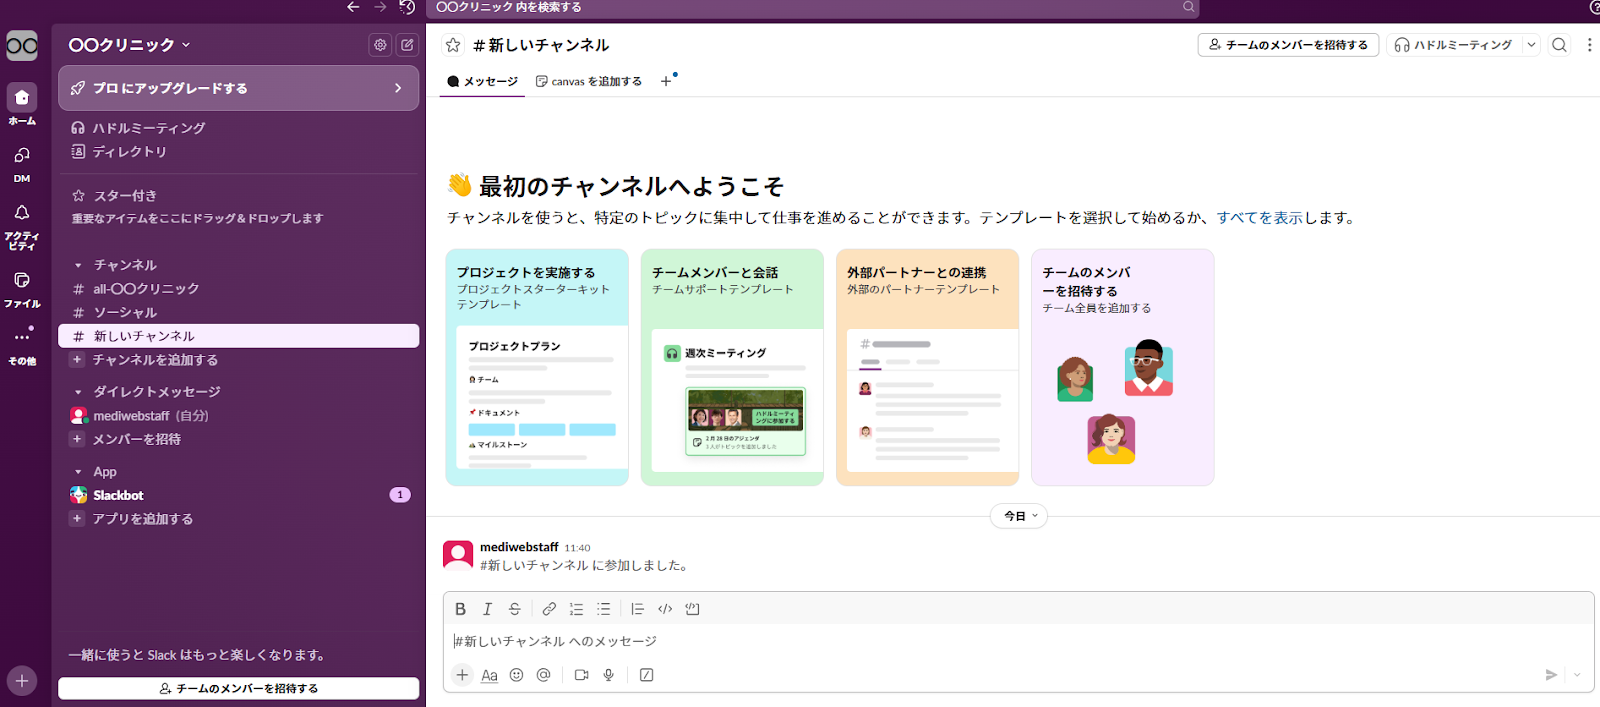Click プロにアップグレードする button
The height and width of the screenshot is (707, 1600).
tap(238, 88)
